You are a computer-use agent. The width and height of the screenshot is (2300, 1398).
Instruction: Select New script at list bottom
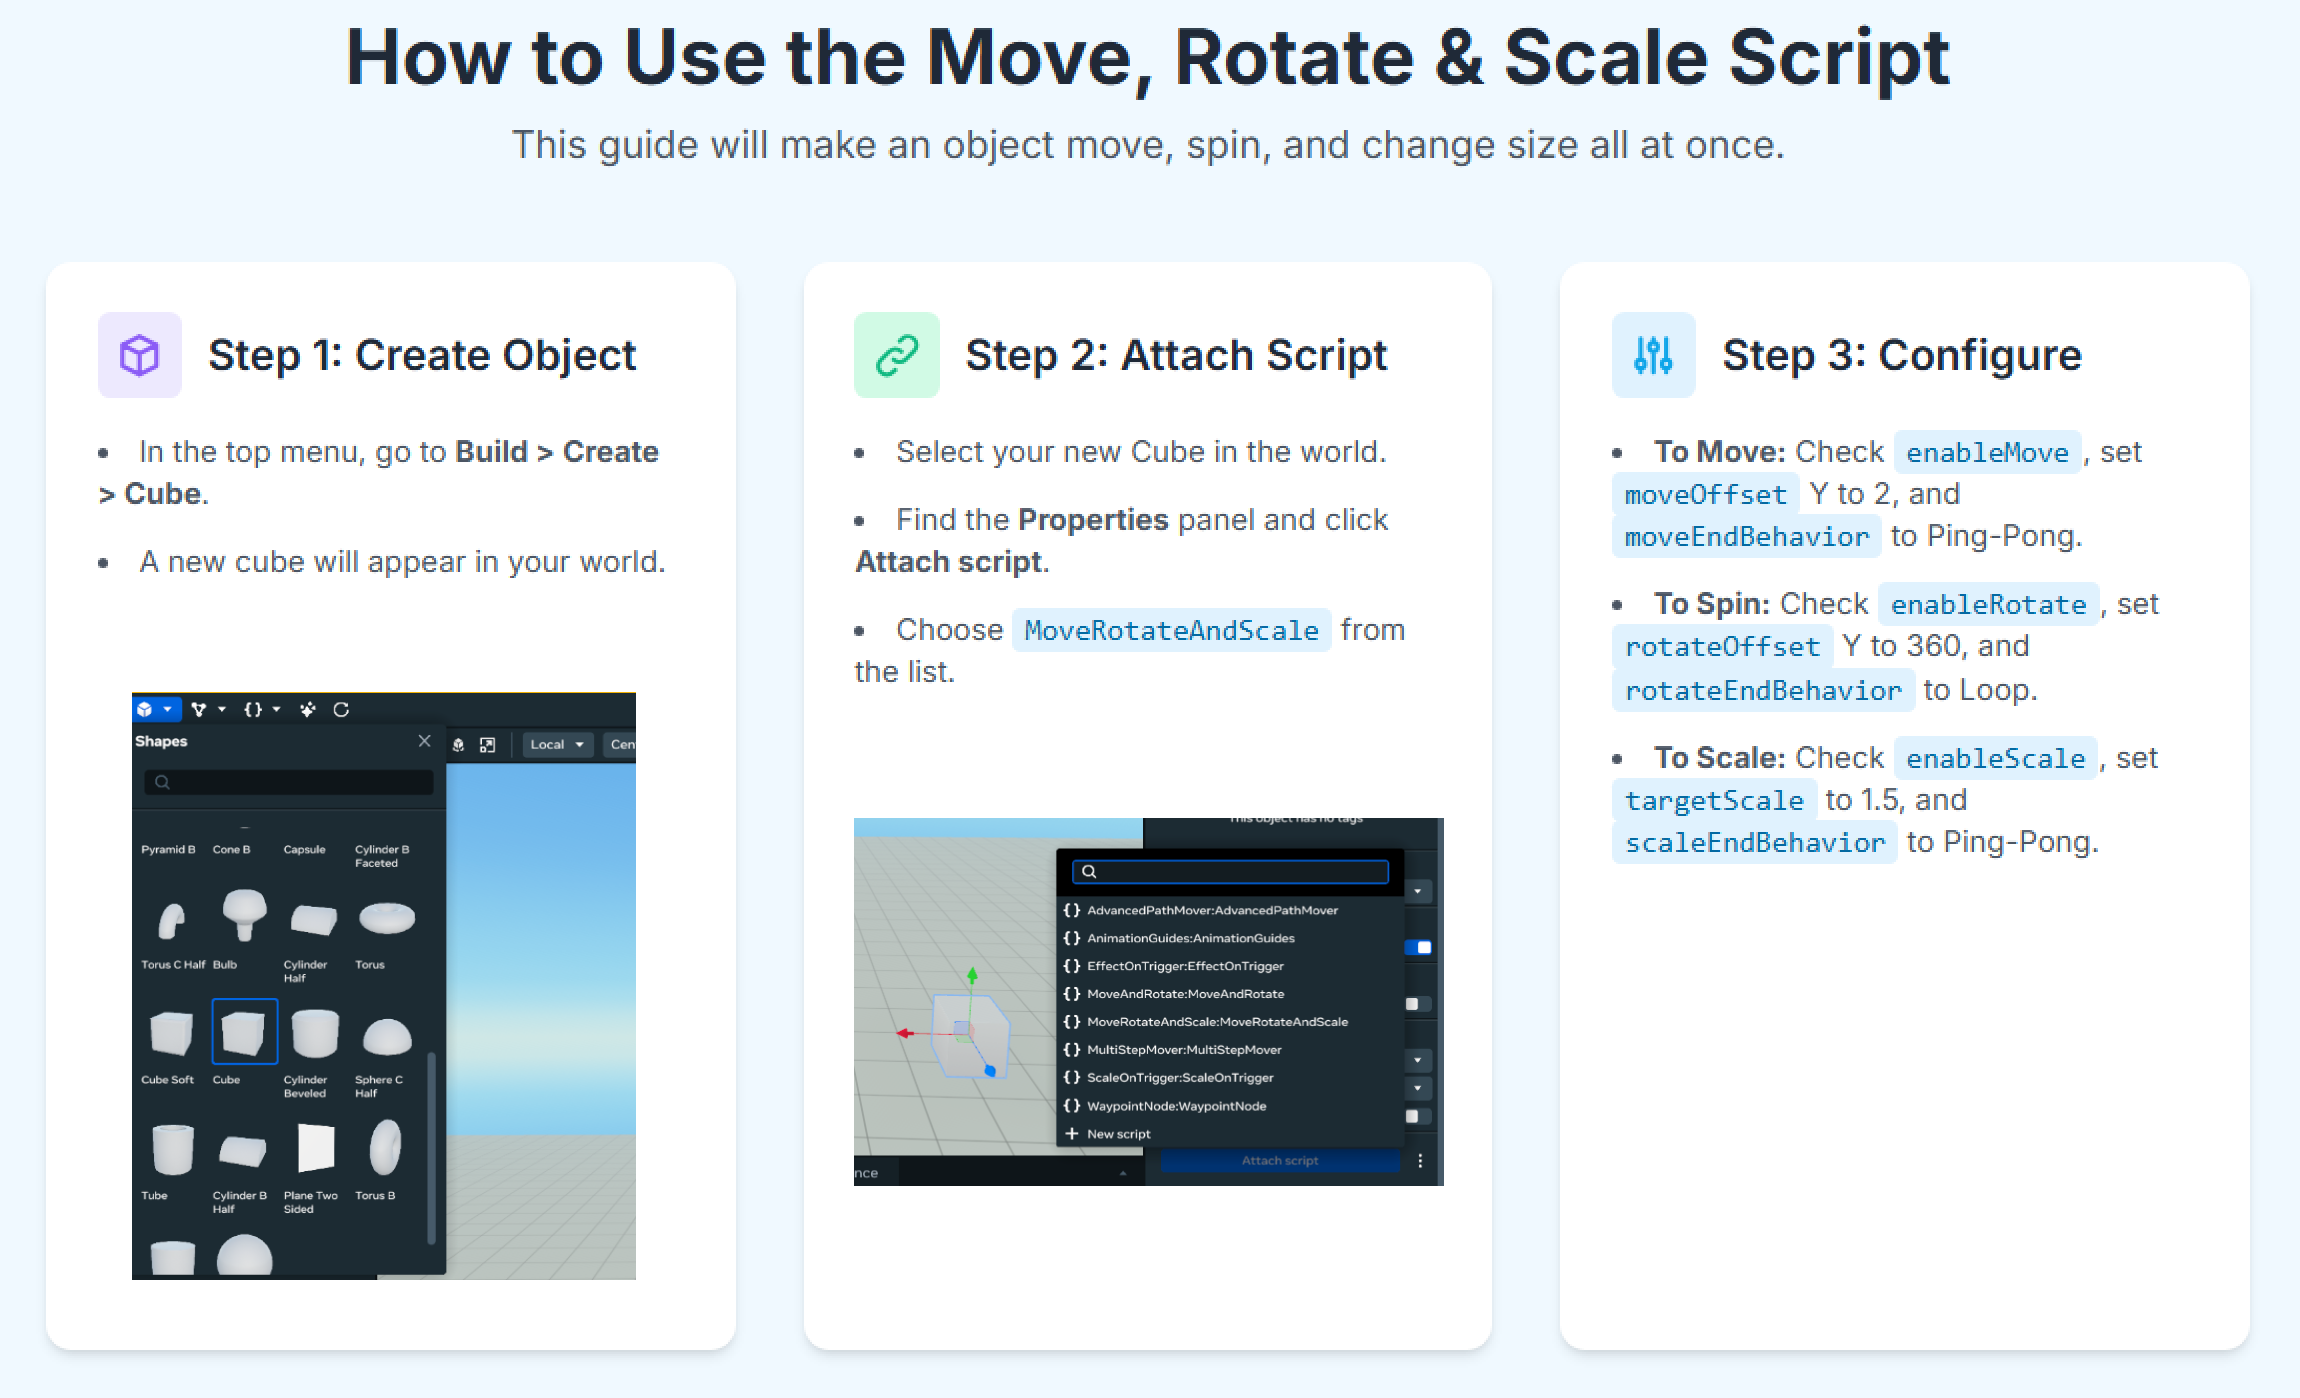[x=1118, y=1134]
